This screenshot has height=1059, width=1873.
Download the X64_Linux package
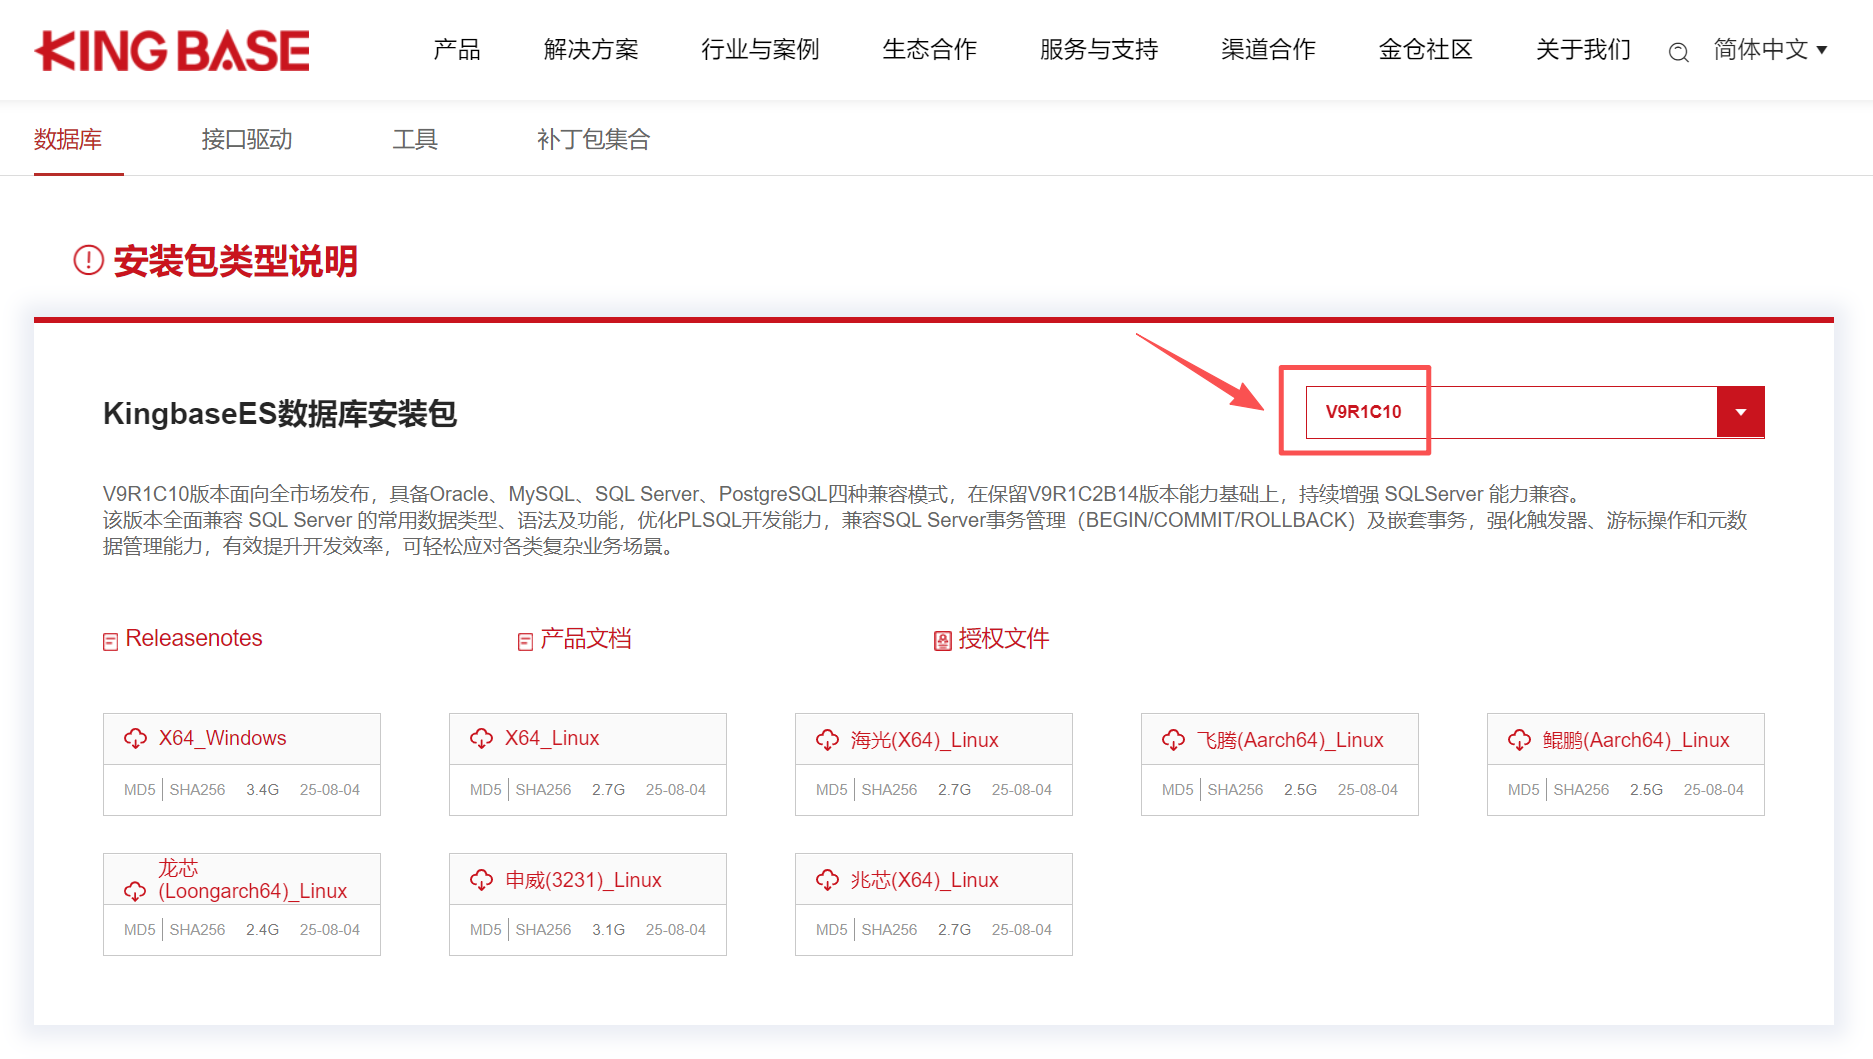point(552,738)
